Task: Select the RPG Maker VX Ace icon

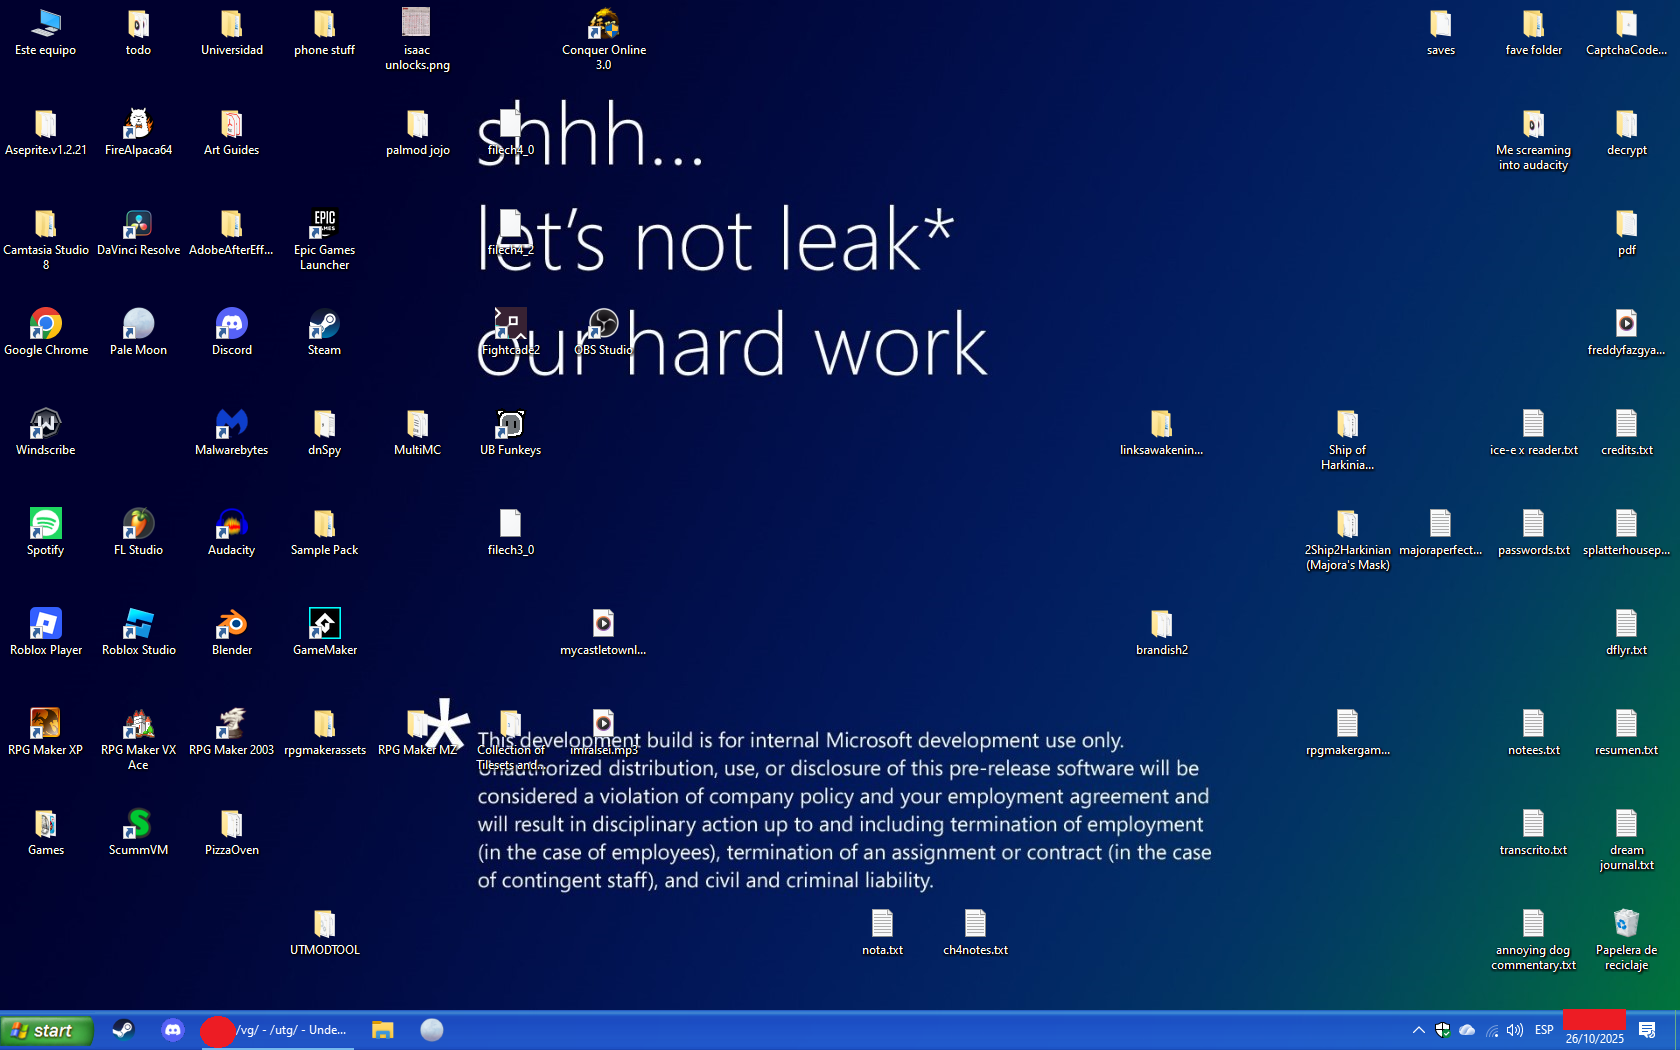Action: pos(138,739)
